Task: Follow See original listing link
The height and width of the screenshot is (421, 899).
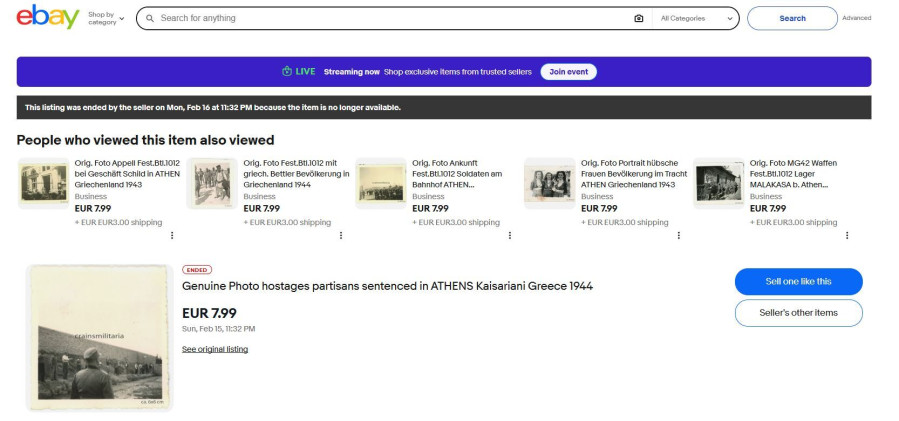Action: click(215, 349)
